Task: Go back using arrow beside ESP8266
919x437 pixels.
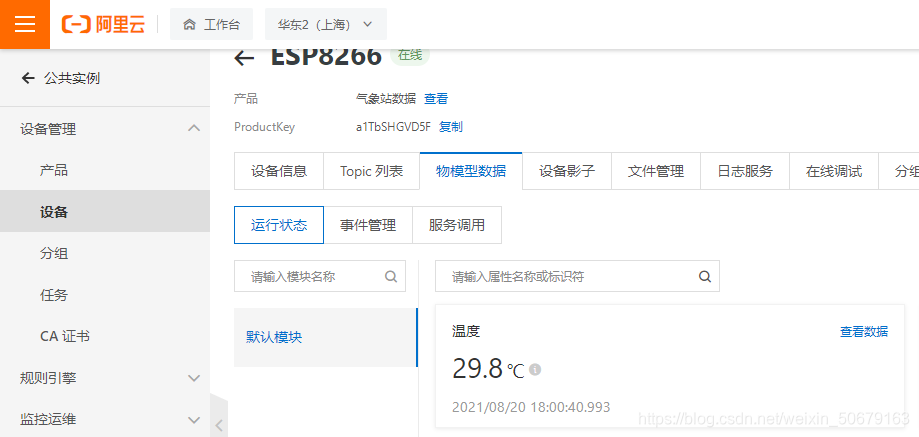Action: click(x=244, y=57)
